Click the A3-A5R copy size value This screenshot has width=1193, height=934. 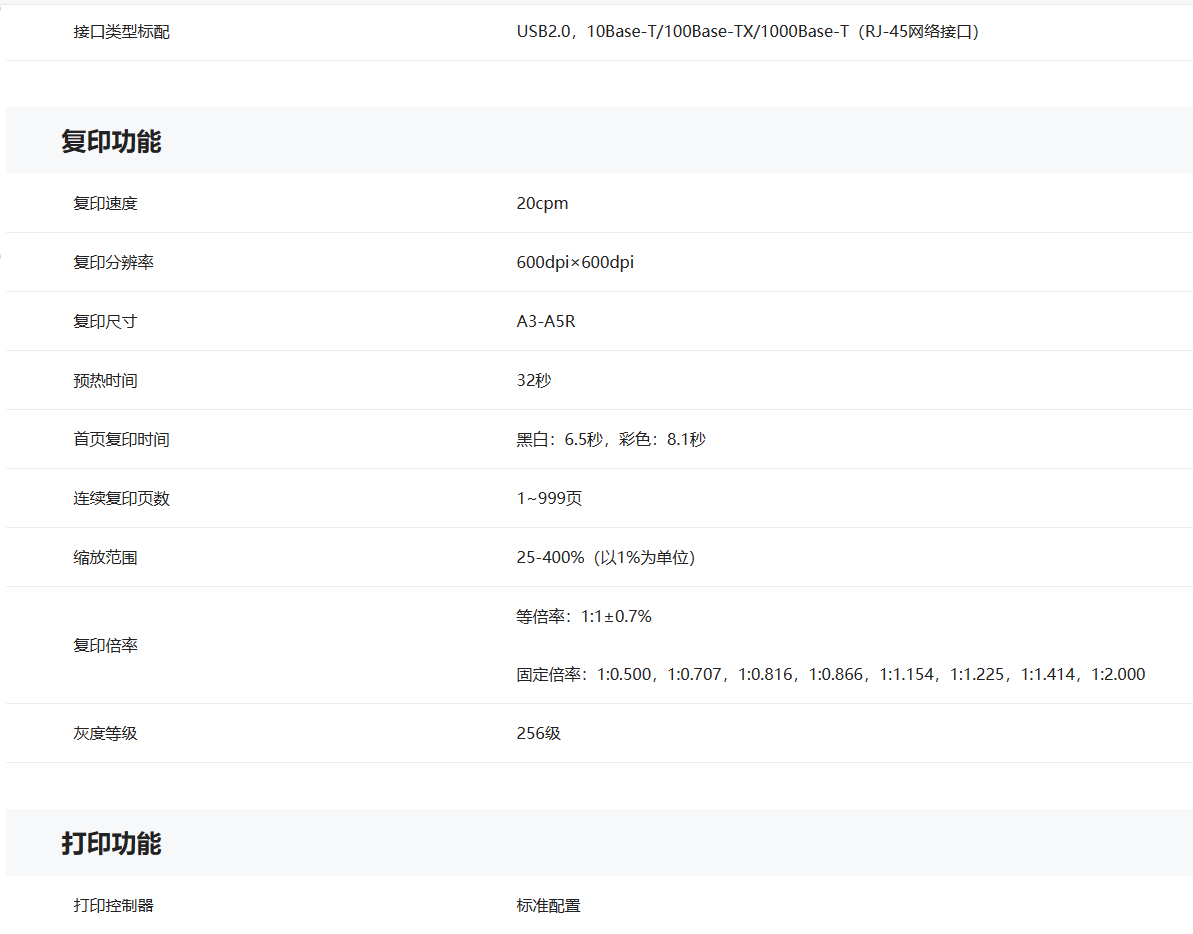tap(546, 322)
